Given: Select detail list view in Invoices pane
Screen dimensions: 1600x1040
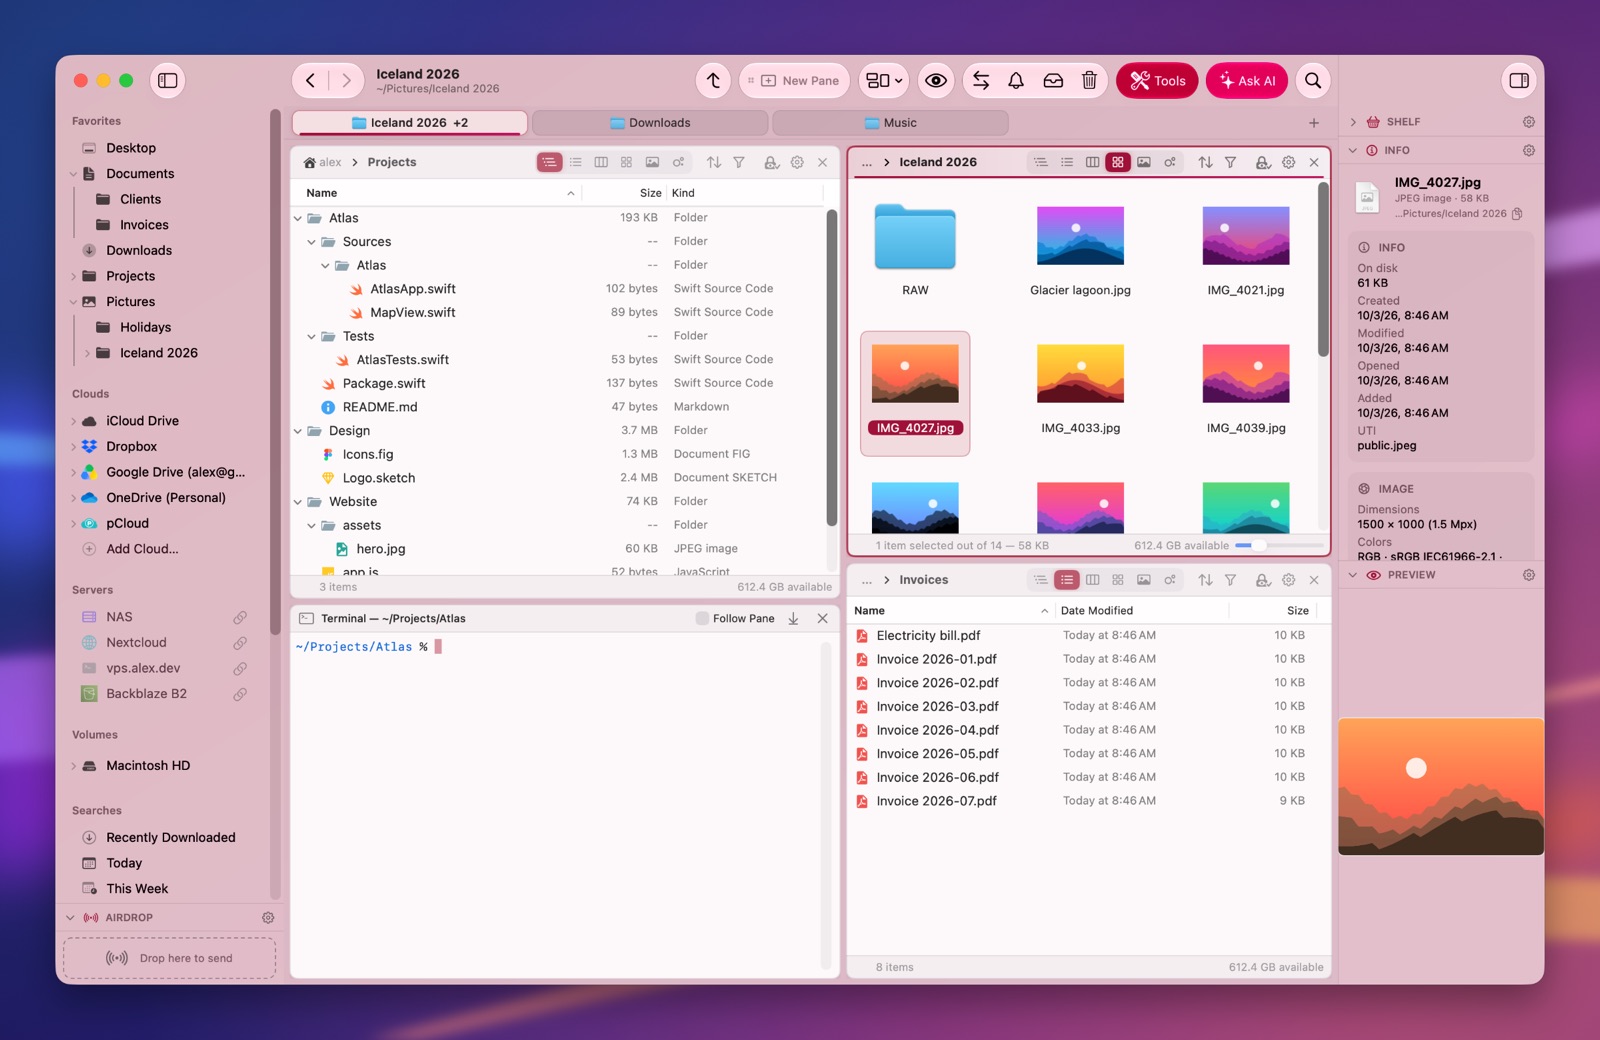Looking at the screenshot, I should (1067, 580).
